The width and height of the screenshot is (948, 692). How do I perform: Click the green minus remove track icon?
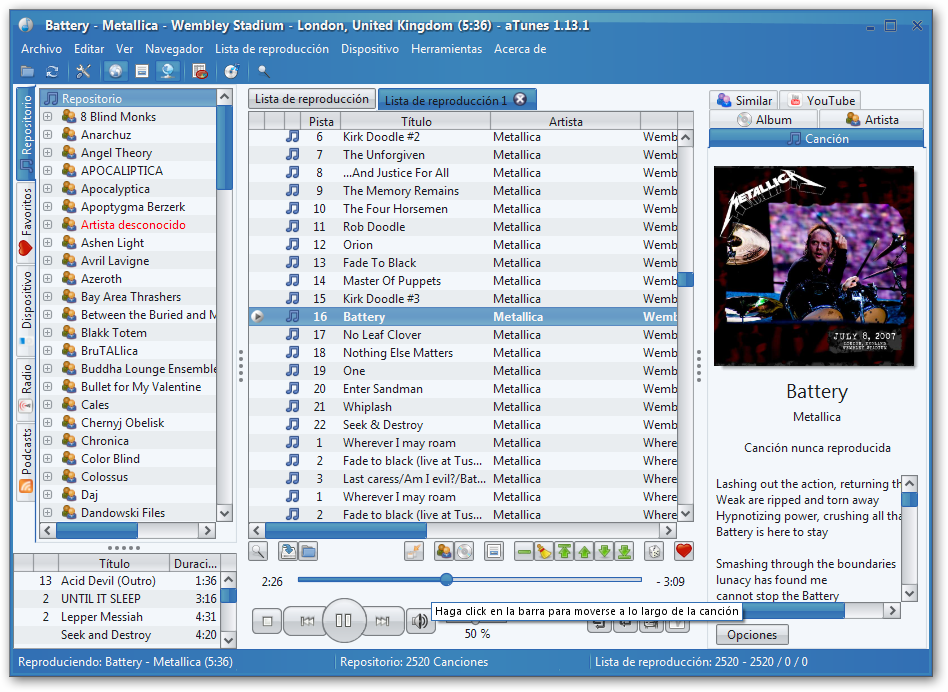(x=524, y=551)
